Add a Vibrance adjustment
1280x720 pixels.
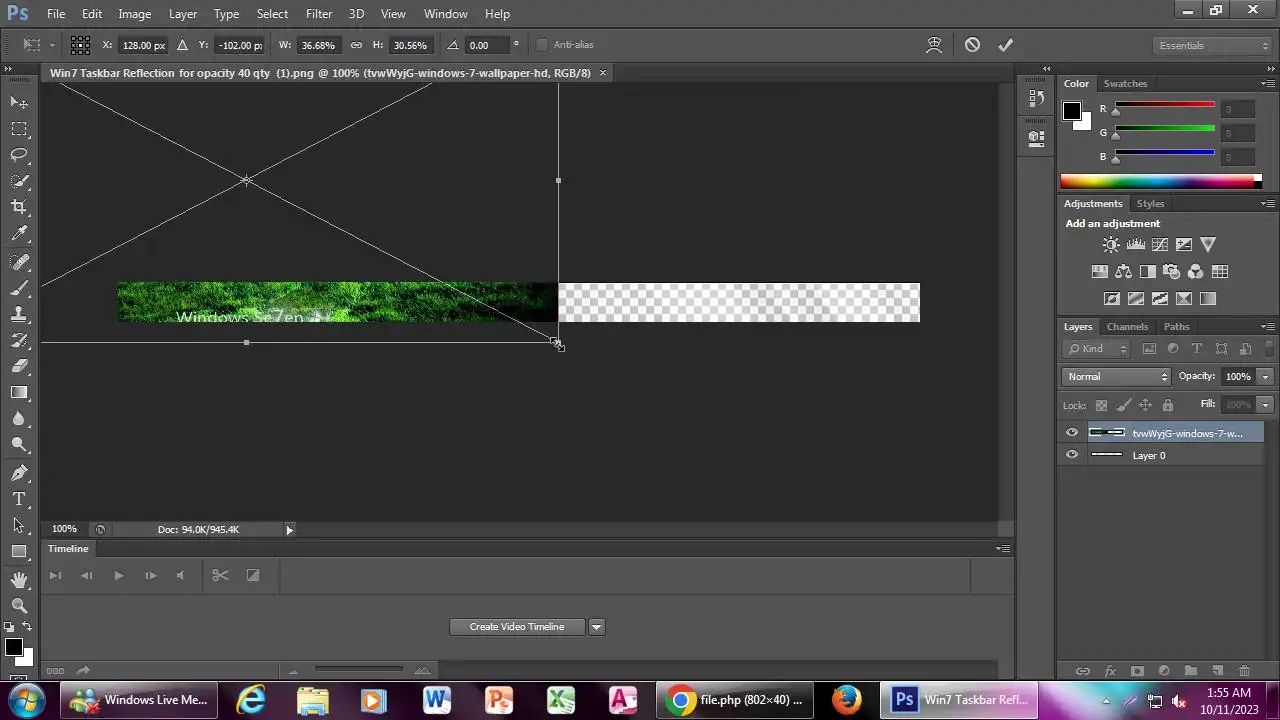[x=1208, y=245]
